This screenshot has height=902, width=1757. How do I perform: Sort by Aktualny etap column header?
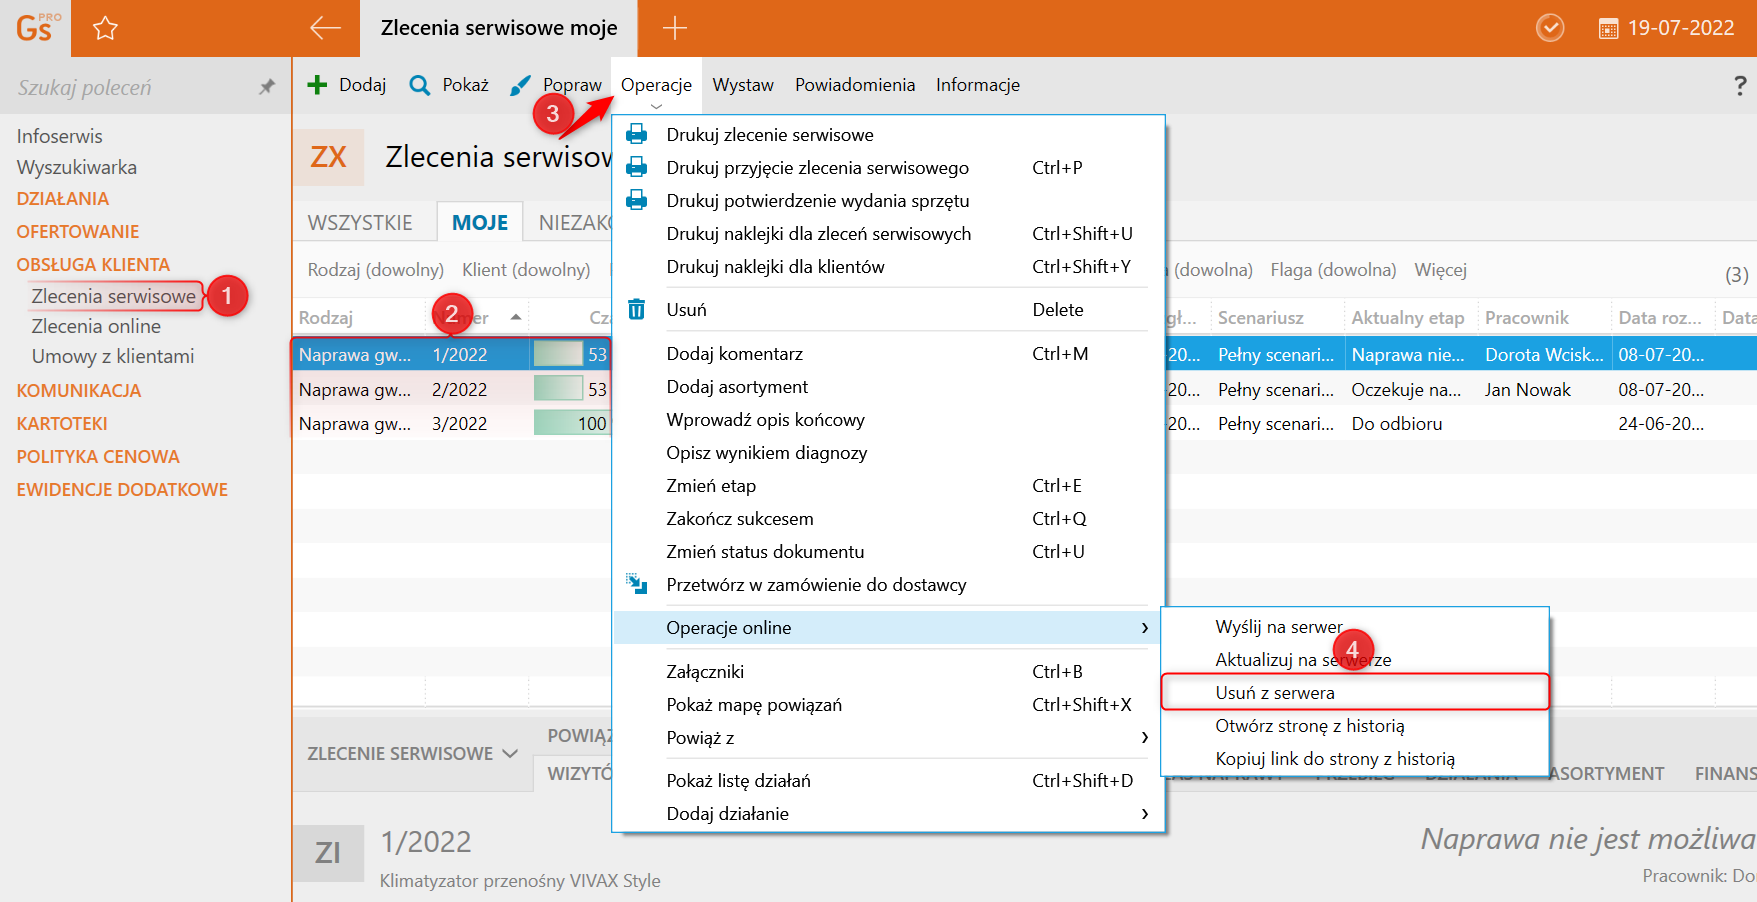[1408, 318]
